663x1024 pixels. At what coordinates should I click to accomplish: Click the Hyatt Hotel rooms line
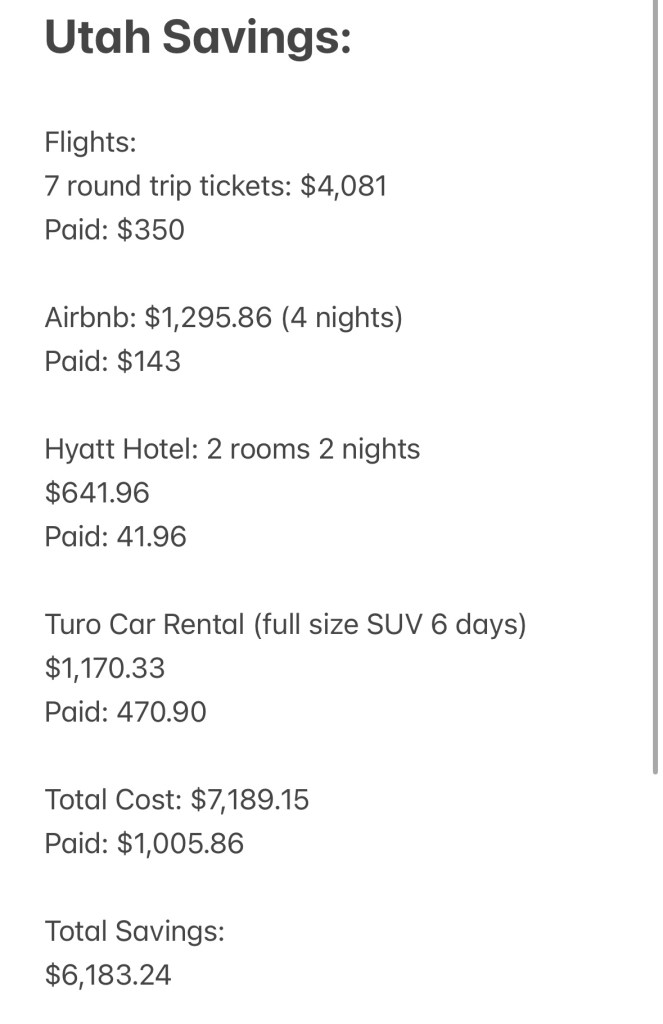tap(232, 449)
